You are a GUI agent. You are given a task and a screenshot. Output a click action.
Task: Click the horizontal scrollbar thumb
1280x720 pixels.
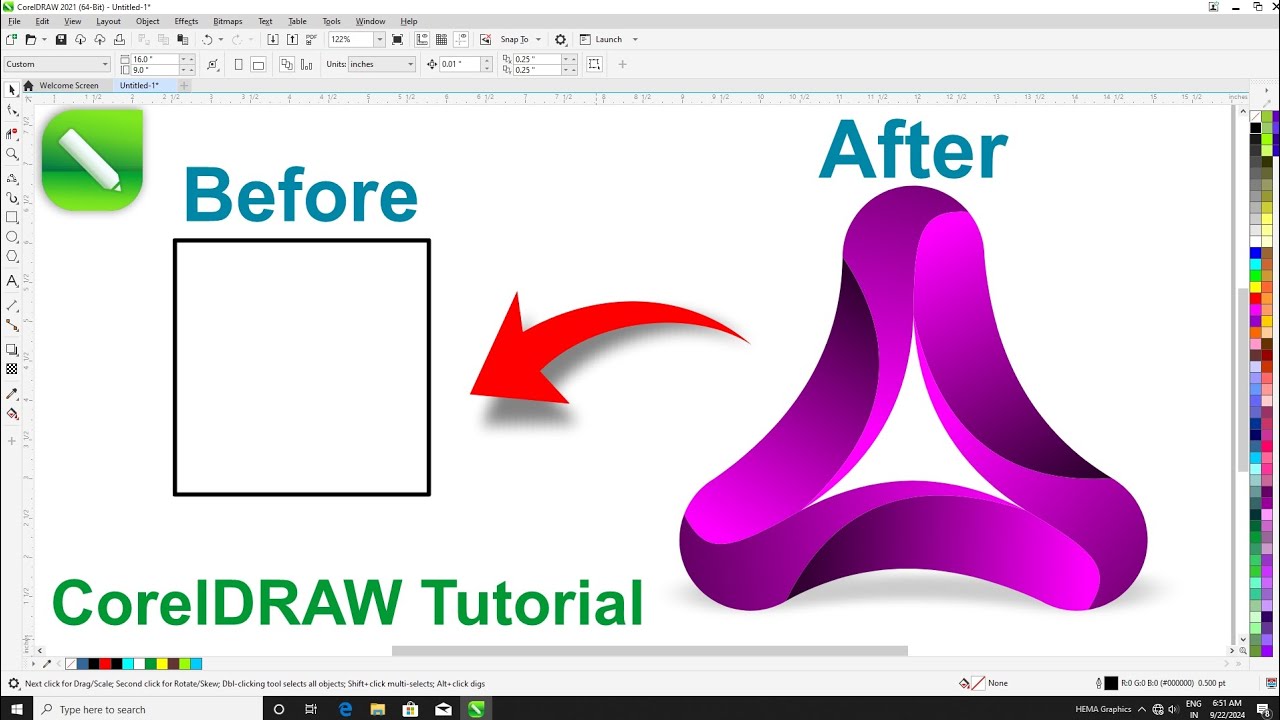coord(650,651)
